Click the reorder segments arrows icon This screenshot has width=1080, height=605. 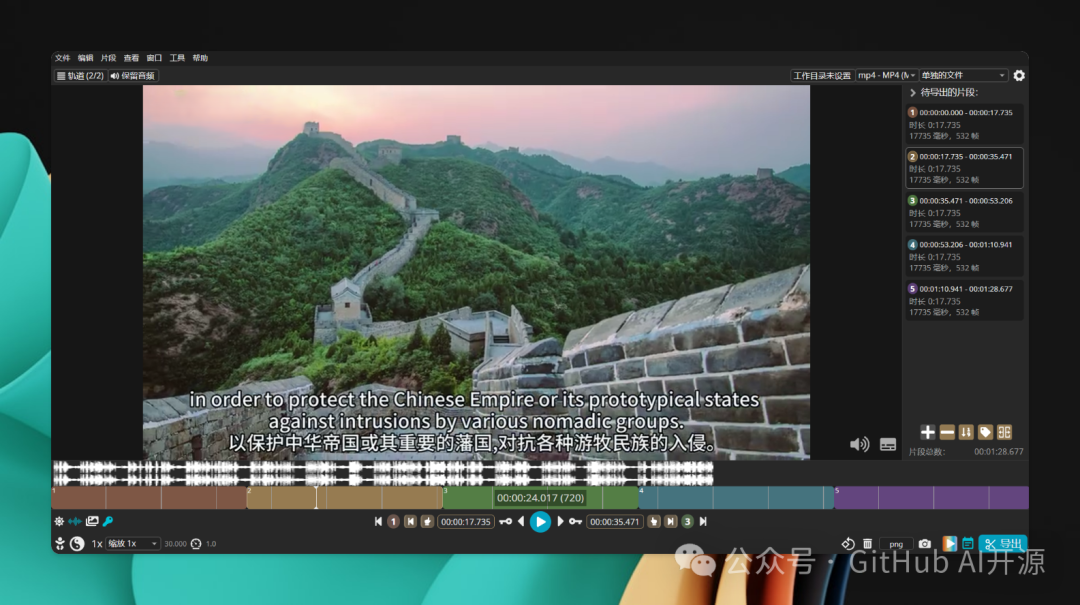(x=966, y=432)
